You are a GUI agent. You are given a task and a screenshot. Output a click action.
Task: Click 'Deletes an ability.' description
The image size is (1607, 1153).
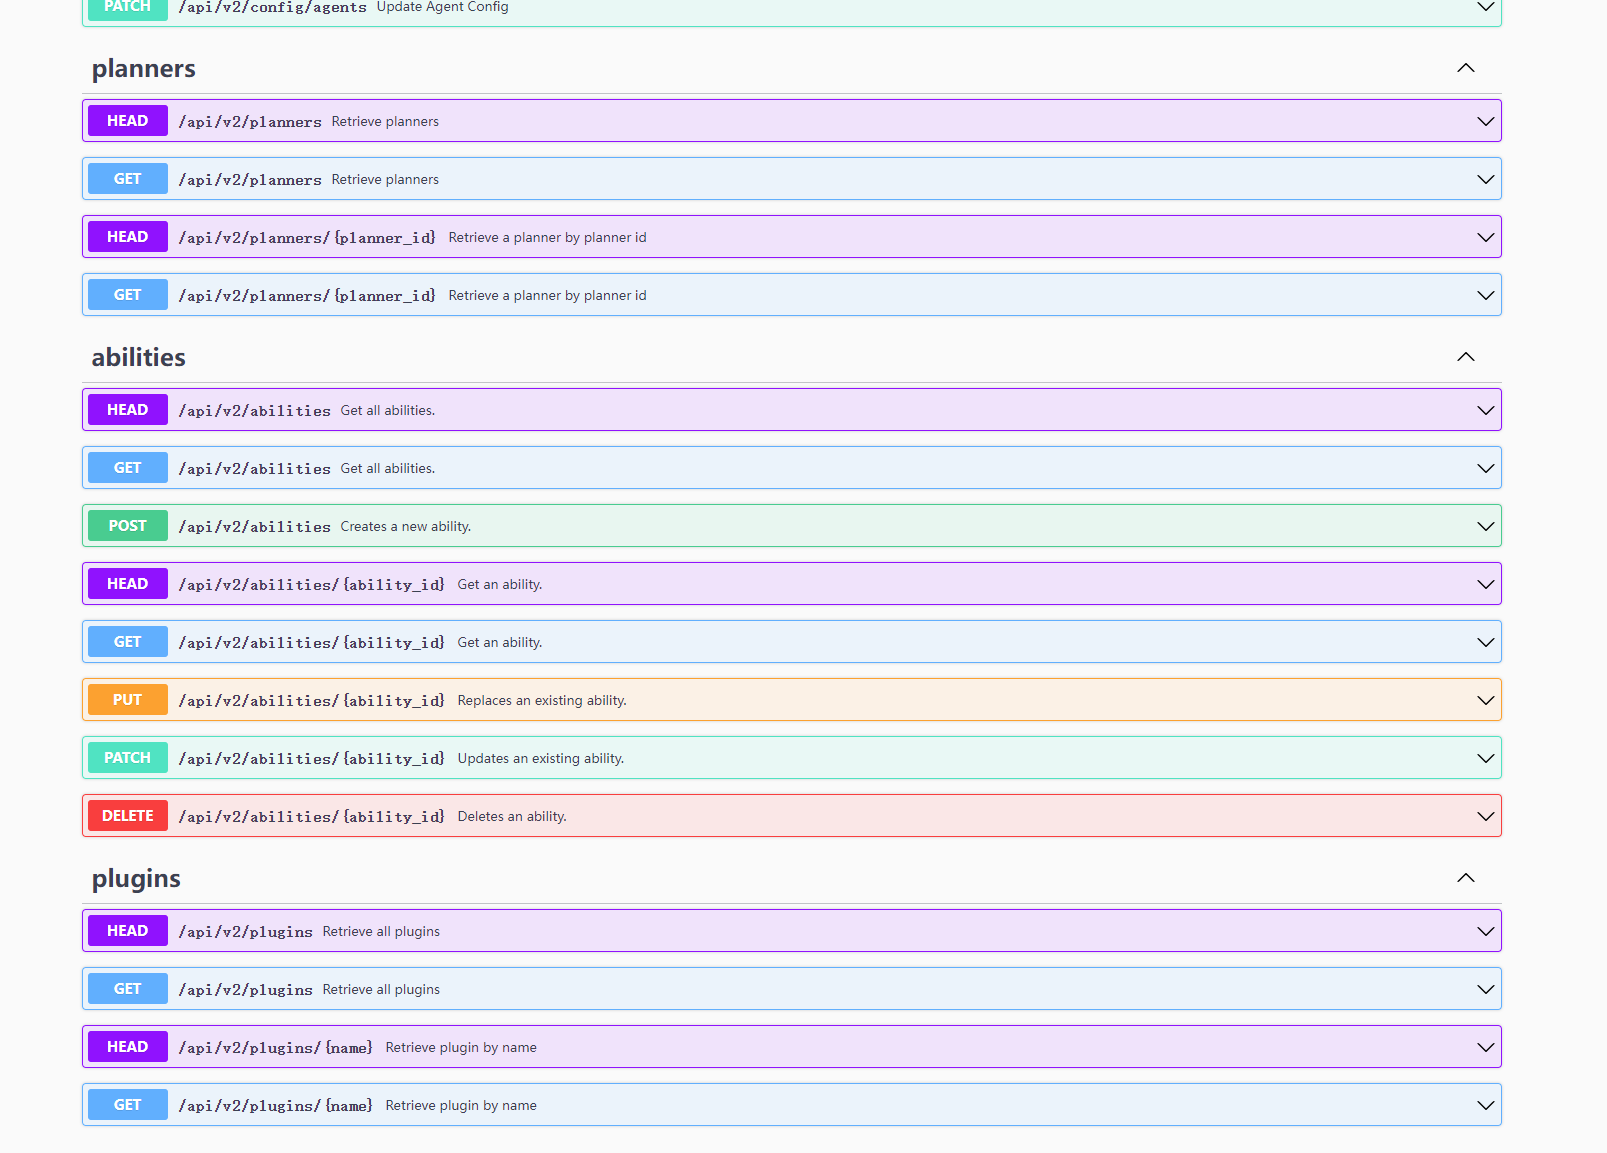(x=512, y=816)
